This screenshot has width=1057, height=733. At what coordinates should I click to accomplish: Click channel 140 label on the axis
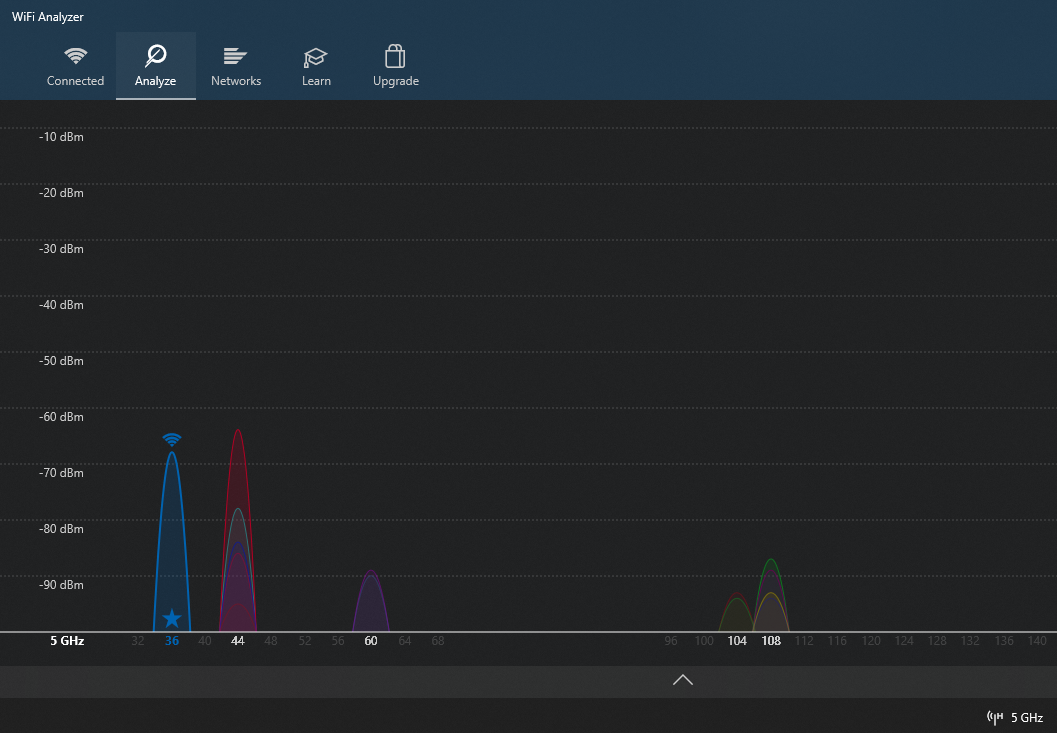tap(1037, 641)
